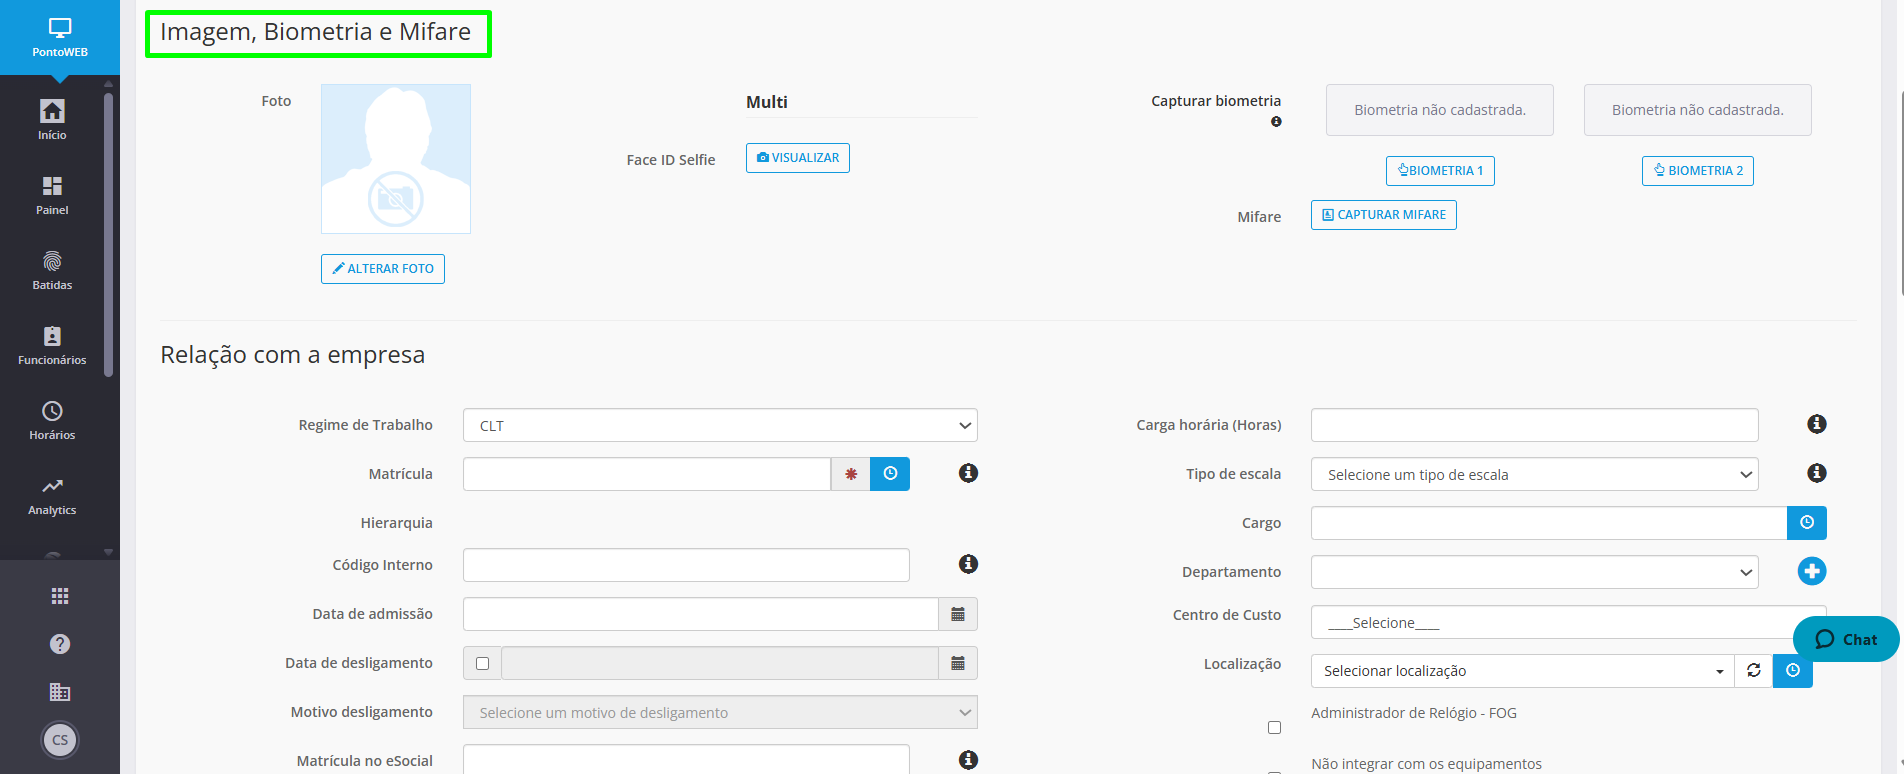Click the refresh Localização icon
Image resolution: width=1904 pixels, height=774 pixels.
(x=1754, y=671)
